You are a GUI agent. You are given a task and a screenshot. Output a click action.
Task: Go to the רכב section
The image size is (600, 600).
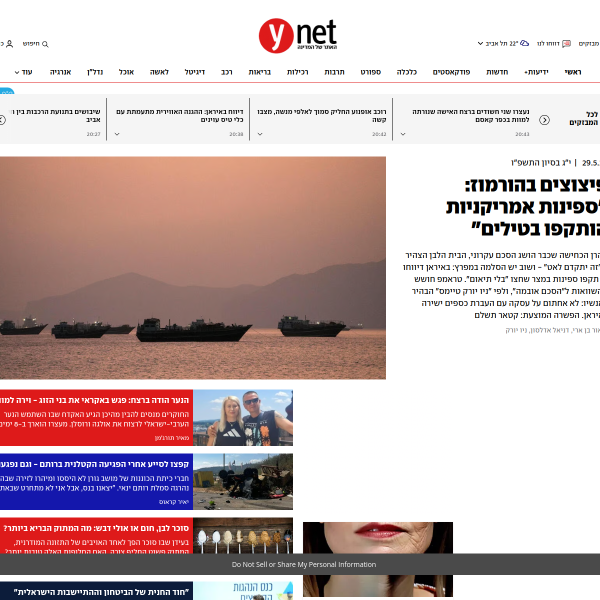point(227,72)
